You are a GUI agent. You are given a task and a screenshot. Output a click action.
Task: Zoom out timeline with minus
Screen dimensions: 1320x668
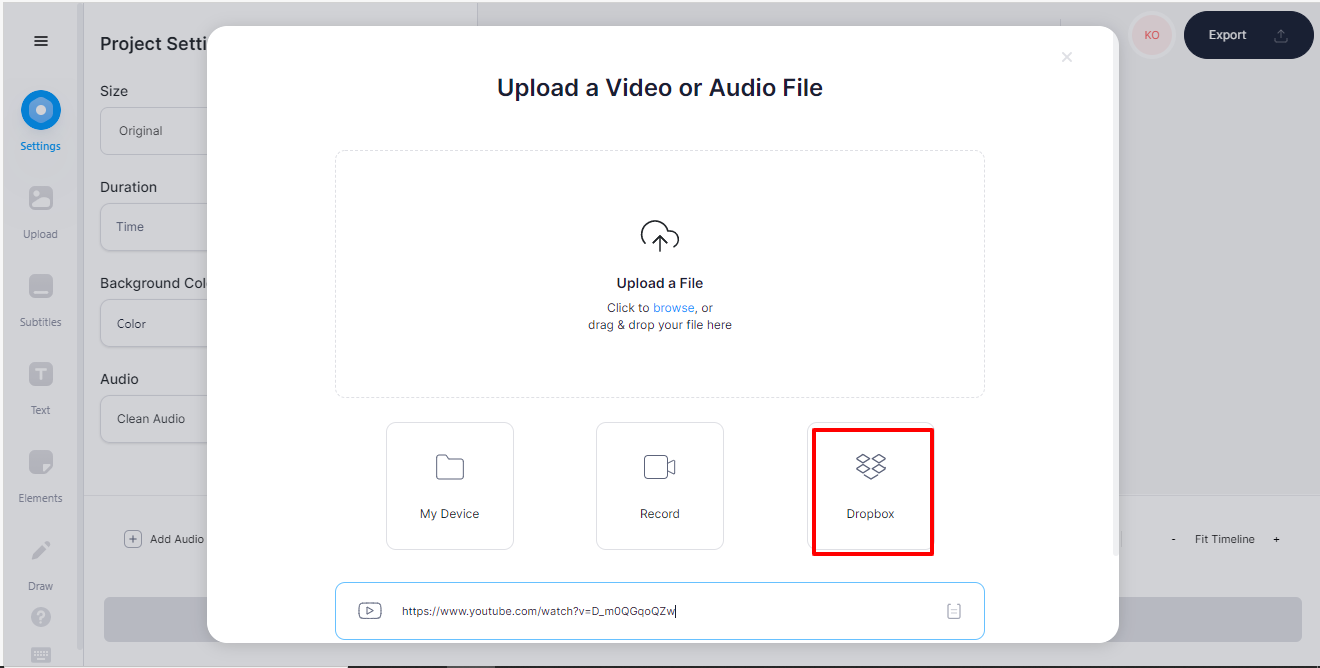coord(1174,539)
